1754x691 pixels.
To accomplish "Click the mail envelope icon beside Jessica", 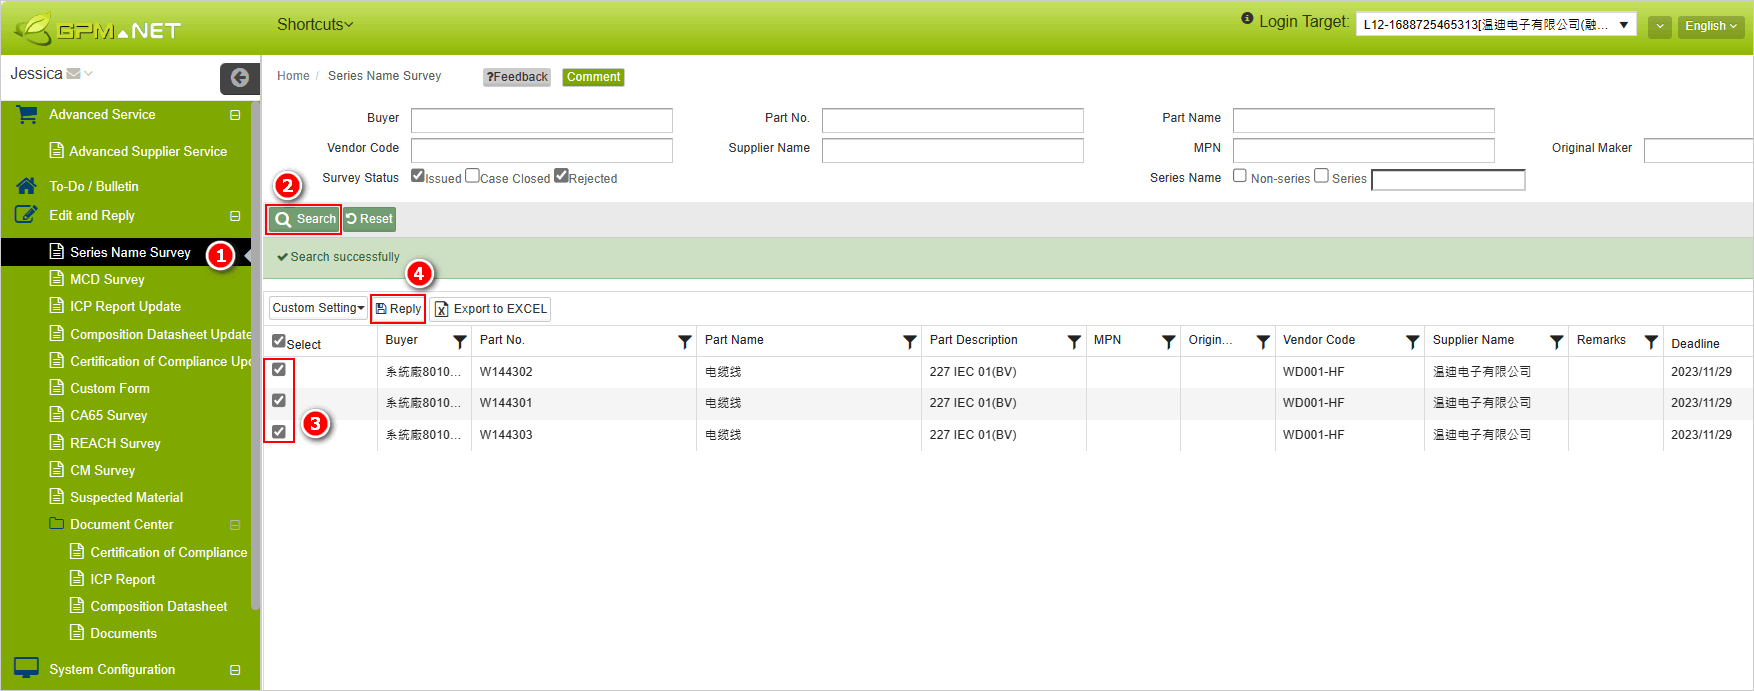I will click(73, 74).
